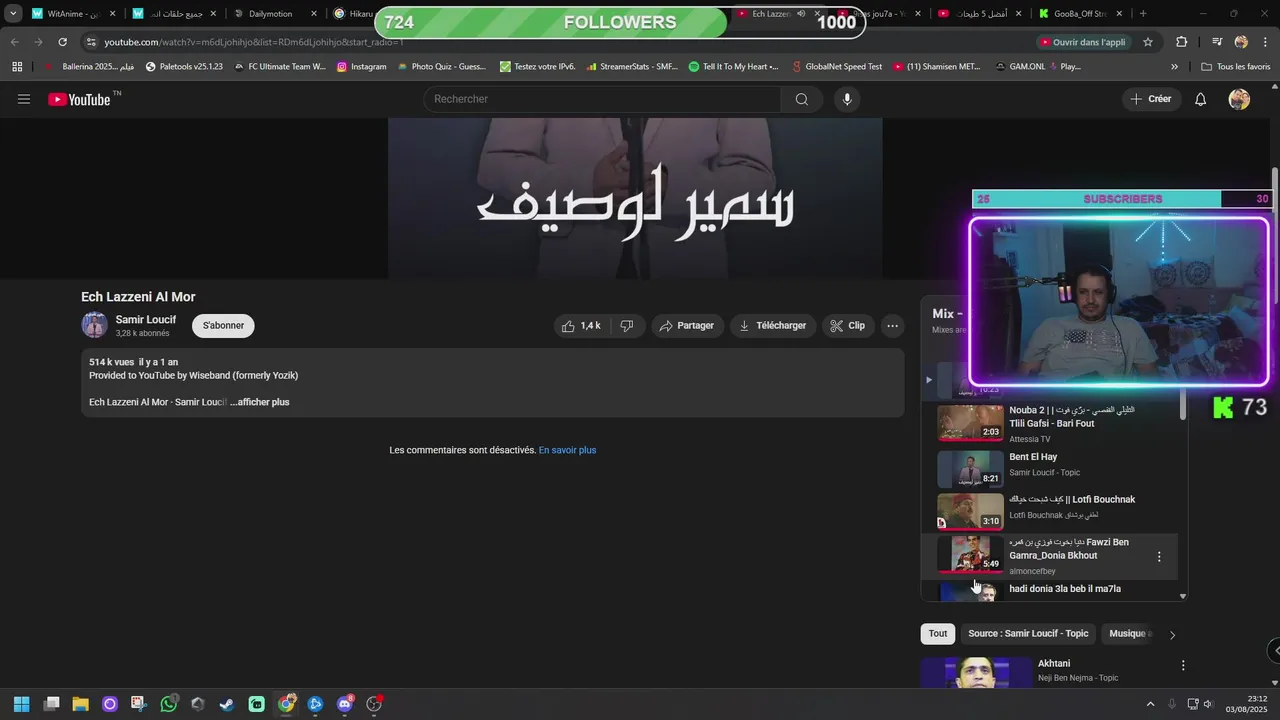Click the Télécharger button
Screen dimensions: 1280x720
click(x=772, y=326)
